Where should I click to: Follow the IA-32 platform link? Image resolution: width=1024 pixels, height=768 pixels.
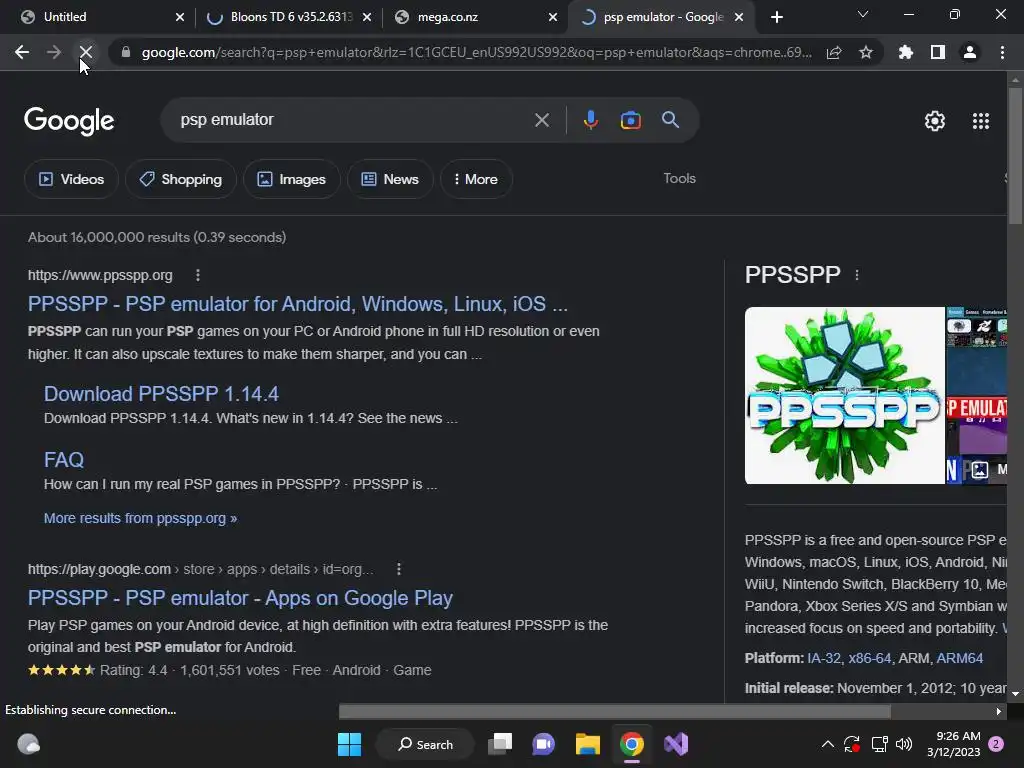[824, 658]
